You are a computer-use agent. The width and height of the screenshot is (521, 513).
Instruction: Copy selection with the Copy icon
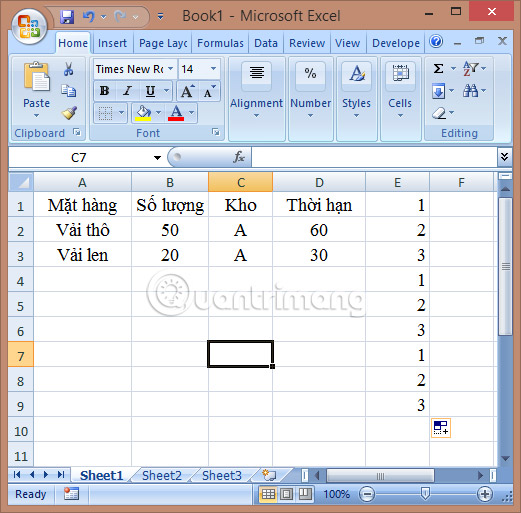(x=69, y=91)
